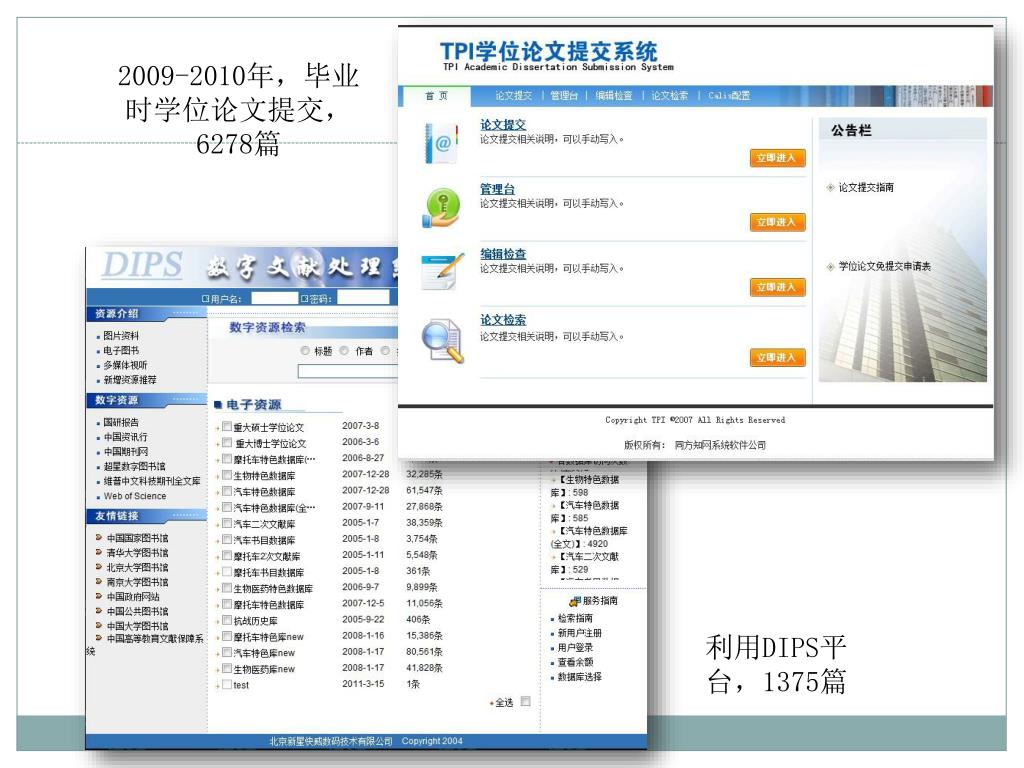Open 论文提交指南 in the bulletin board
This screenshot has width=1024, height=768.
pyautogui.click(x=866, y=187)
